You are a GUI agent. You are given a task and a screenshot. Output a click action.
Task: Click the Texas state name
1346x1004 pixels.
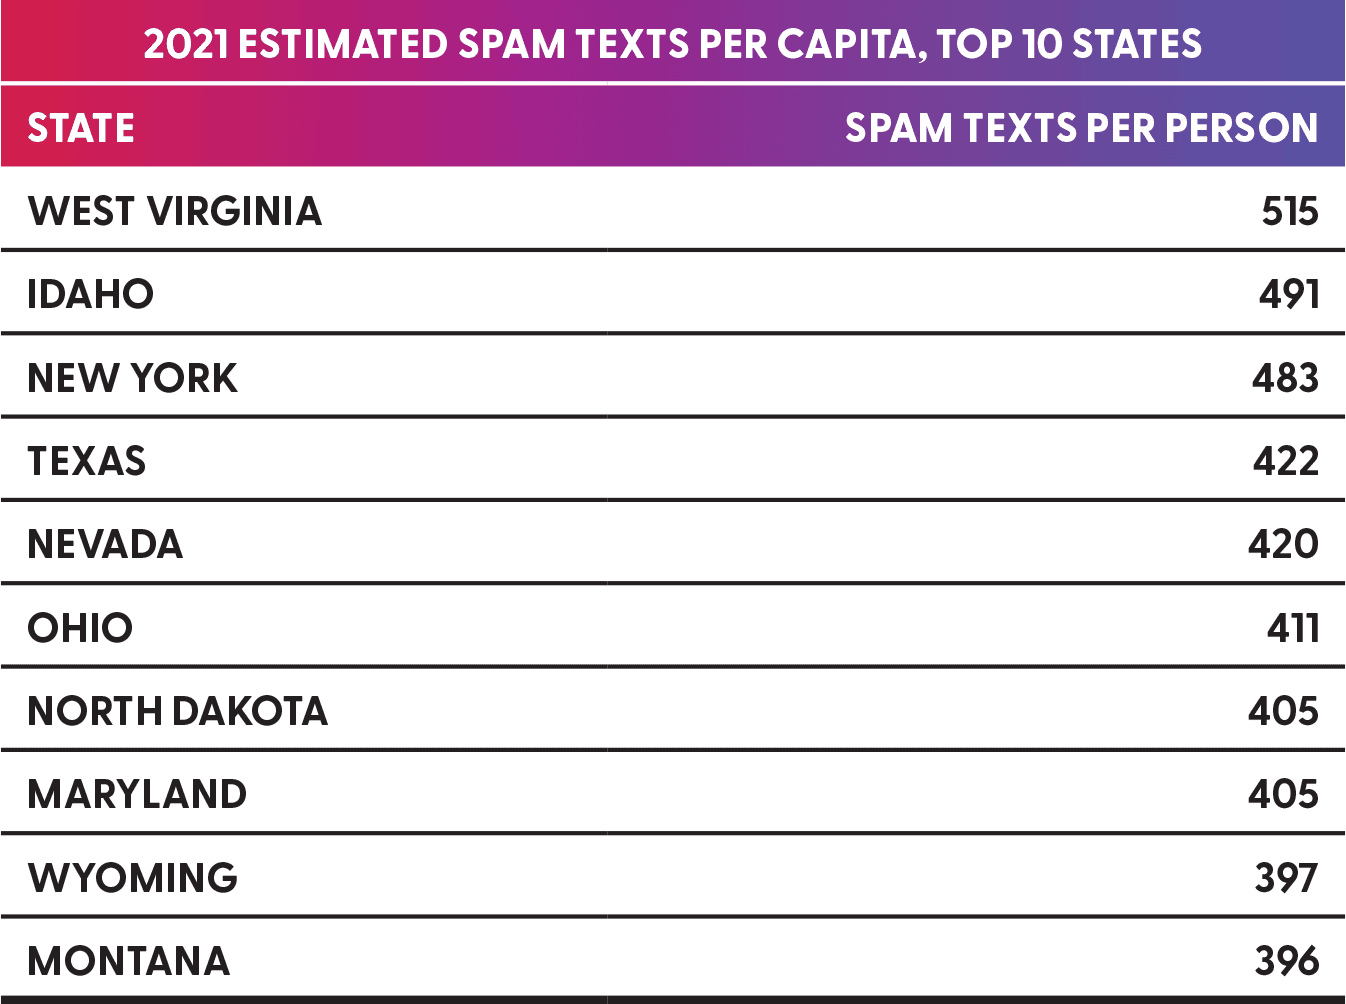87,461
